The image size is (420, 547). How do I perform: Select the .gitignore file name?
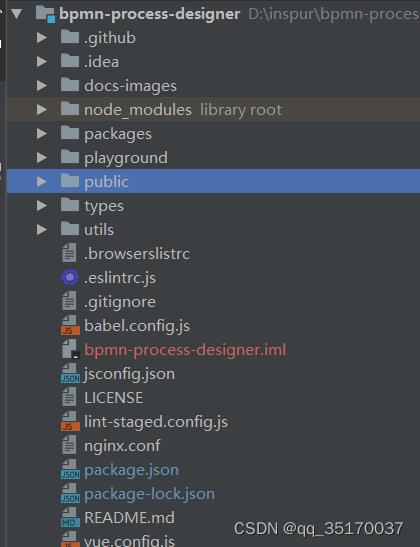(x=120, y=302)
